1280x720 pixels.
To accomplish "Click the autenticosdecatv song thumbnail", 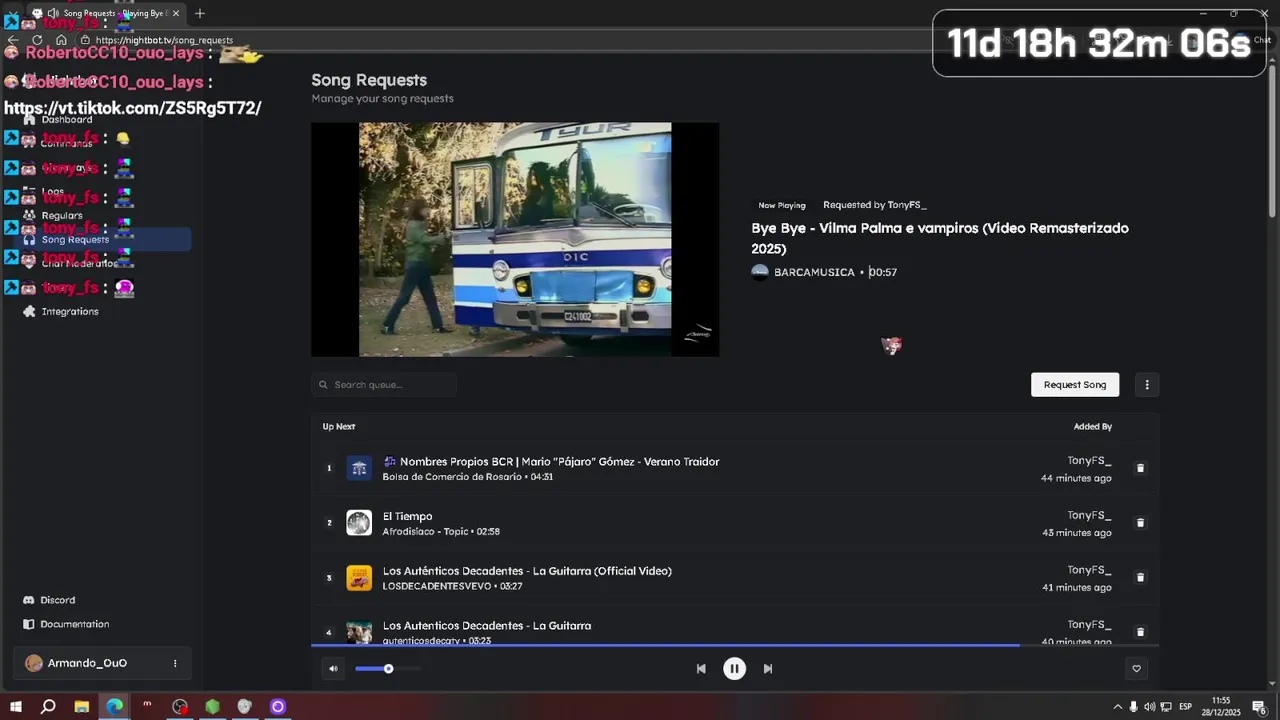I will point(359,632).
